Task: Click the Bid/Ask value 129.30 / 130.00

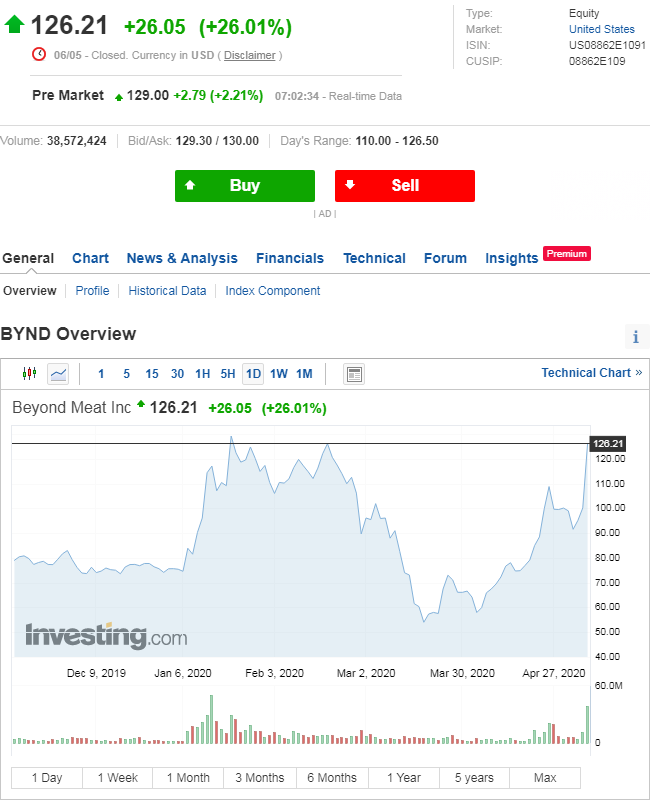Action: coord(217,141)
